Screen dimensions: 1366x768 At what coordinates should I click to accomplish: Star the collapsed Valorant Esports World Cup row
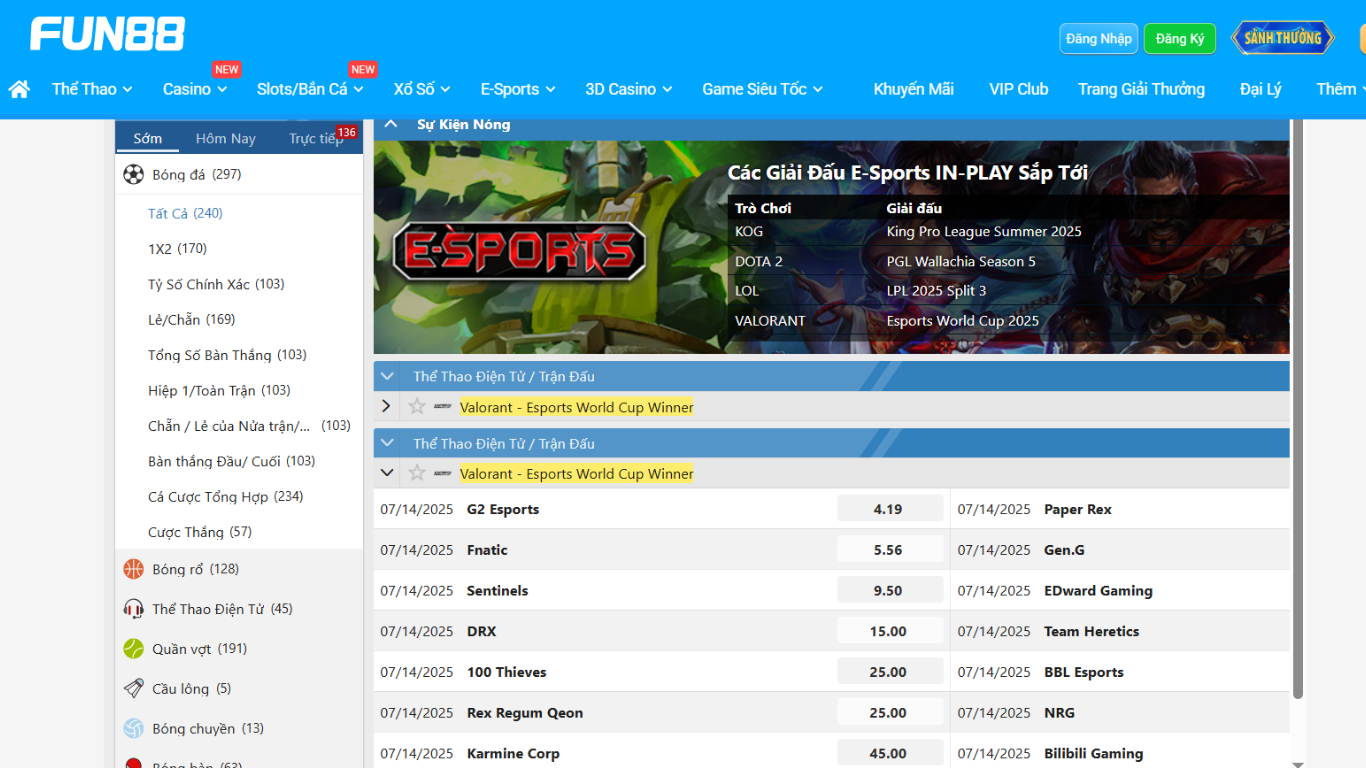pos(417,407)
